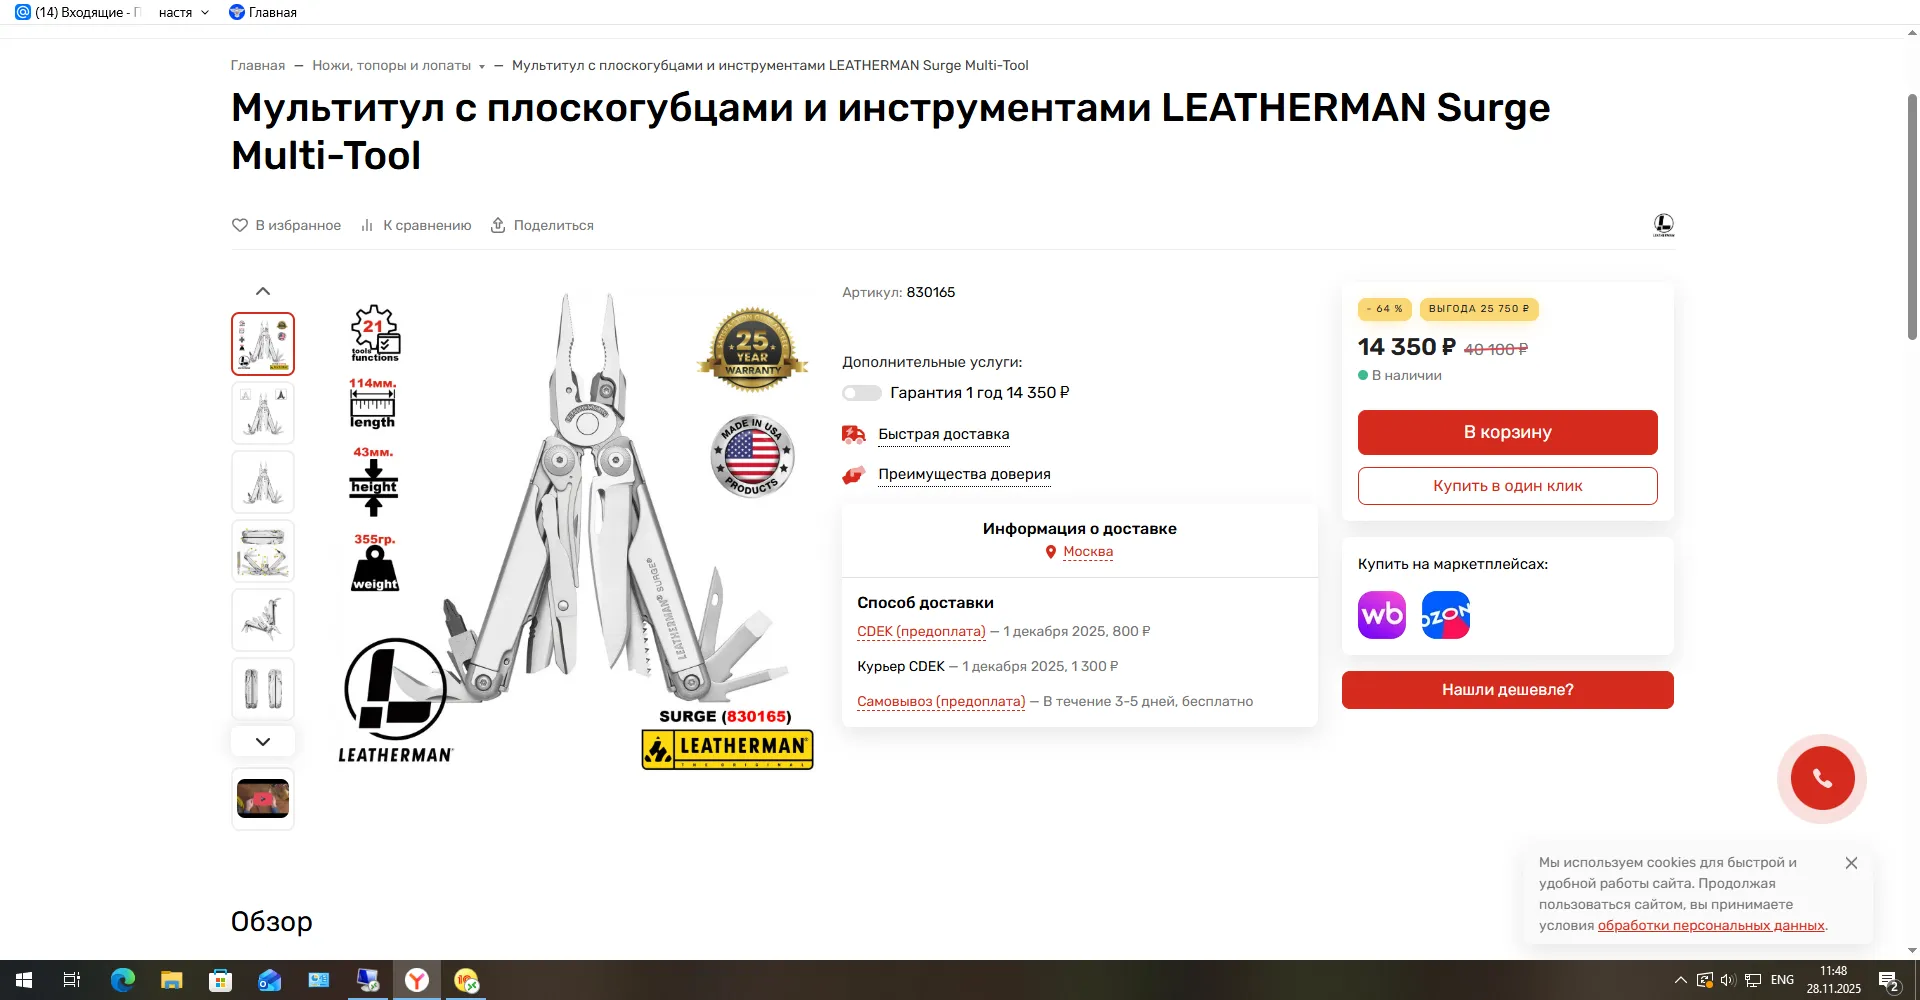Close the cookies notification
The width and height of the screenshot is (1920, 1000).
tap(1851, 863)
